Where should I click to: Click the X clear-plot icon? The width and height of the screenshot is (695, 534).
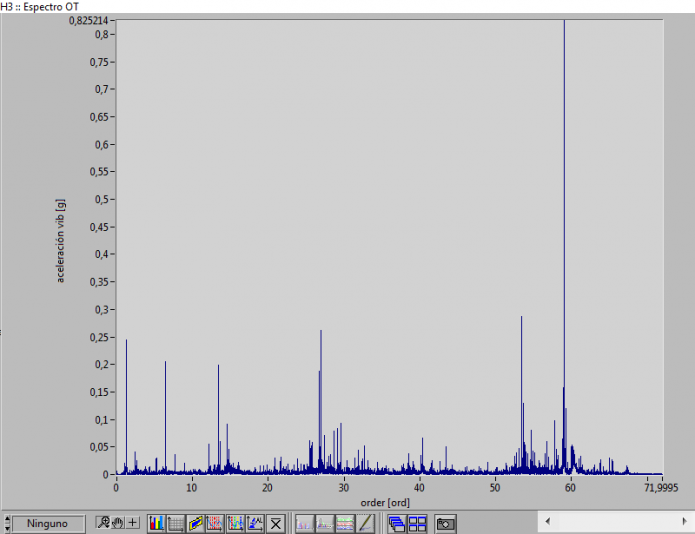pyautogui.click(x=276, y=524)
